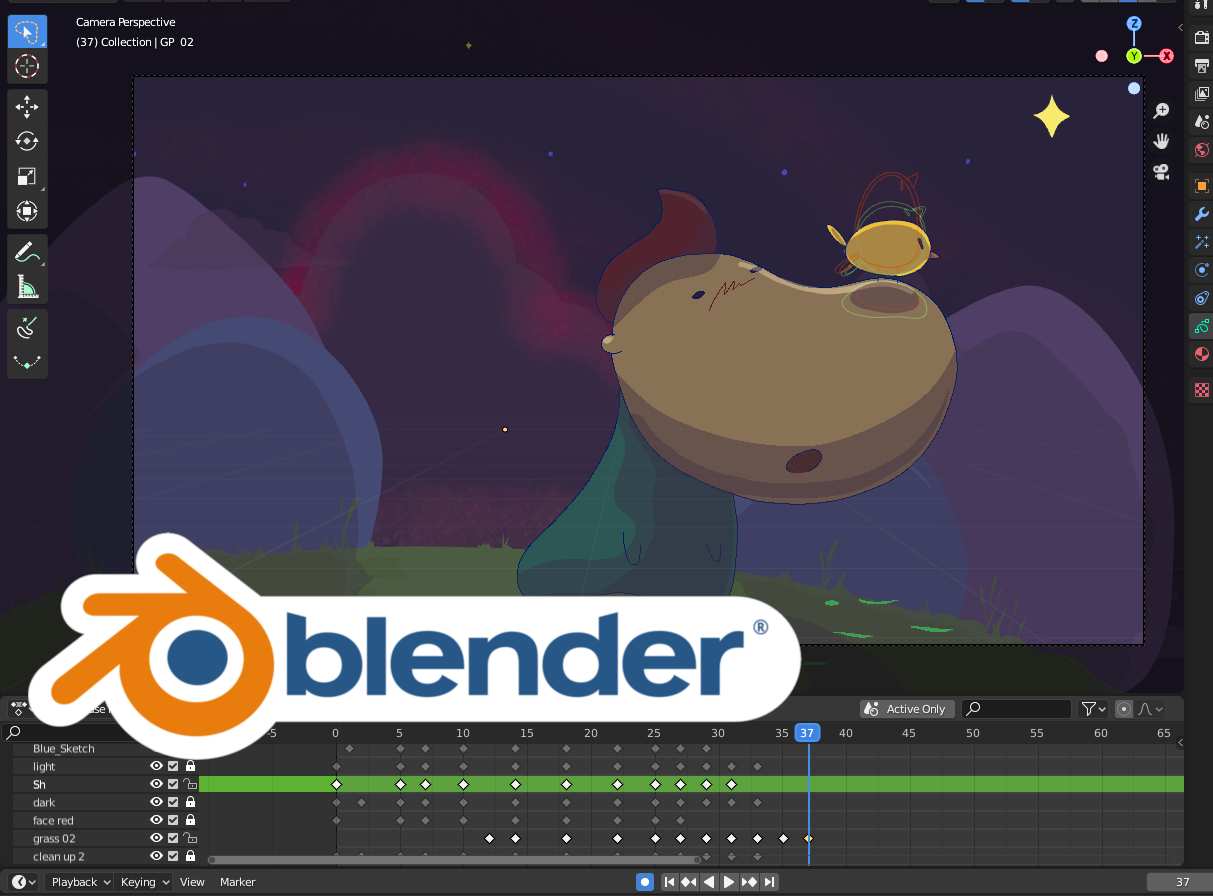This screenshot has height=896, width=1213.
Task: Open proportional falloff curve dropdown
Action: coord(1151,709)
